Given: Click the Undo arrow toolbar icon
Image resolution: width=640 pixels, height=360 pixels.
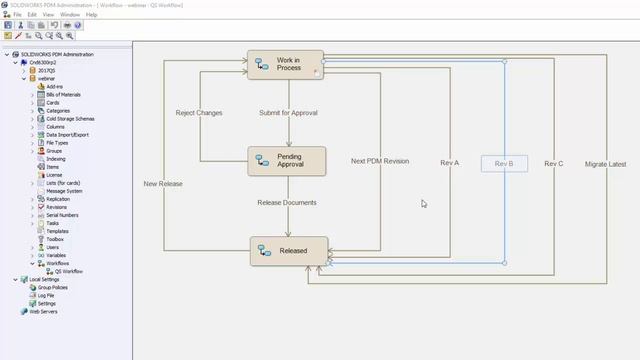Looking at the screenshot, I should tap(54, 25).
